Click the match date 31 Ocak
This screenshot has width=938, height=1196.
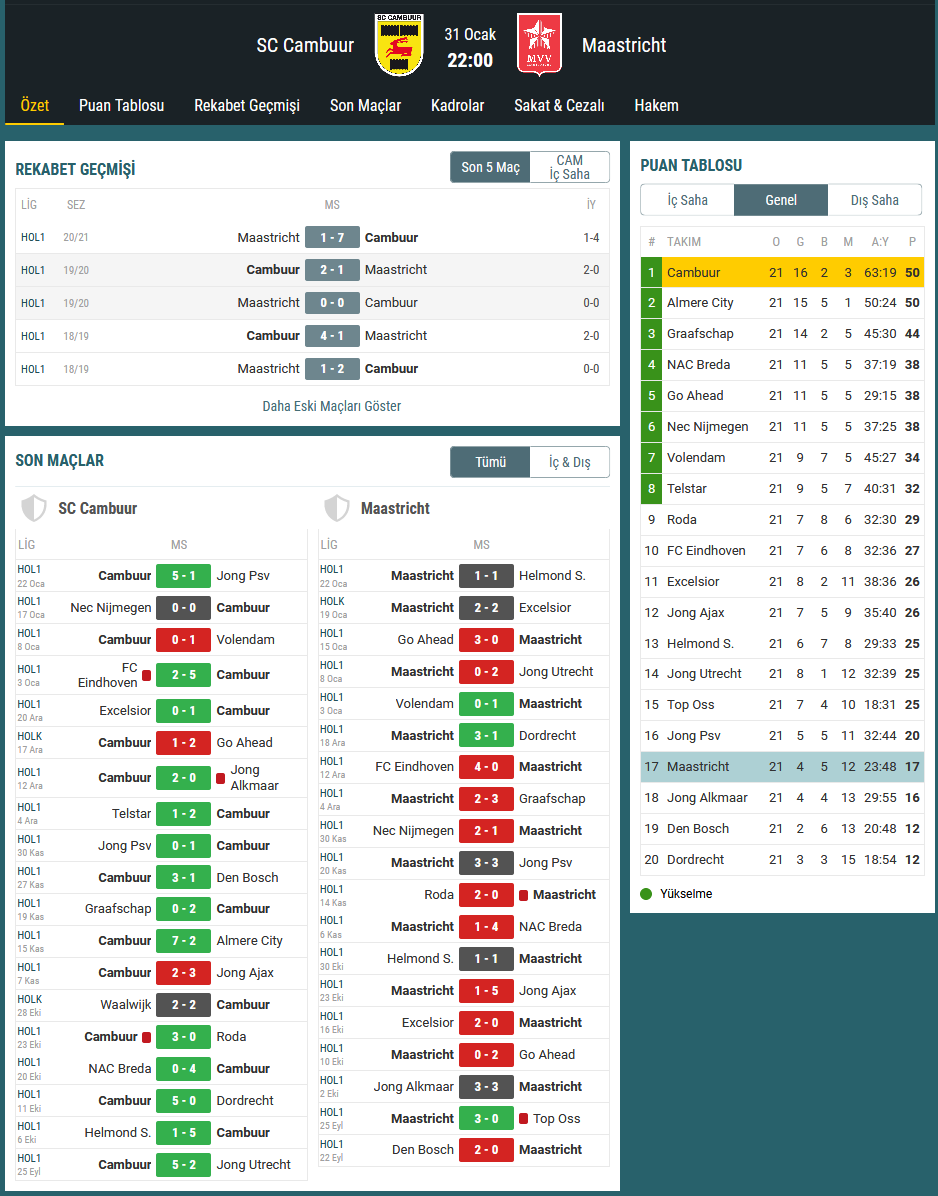470,34
